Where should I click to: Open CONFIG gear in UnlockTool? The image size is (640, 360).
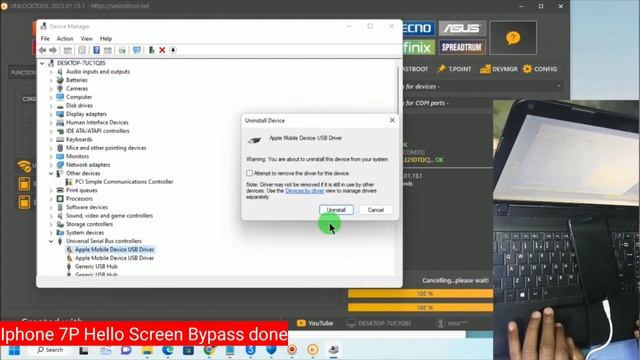(540, 69)
